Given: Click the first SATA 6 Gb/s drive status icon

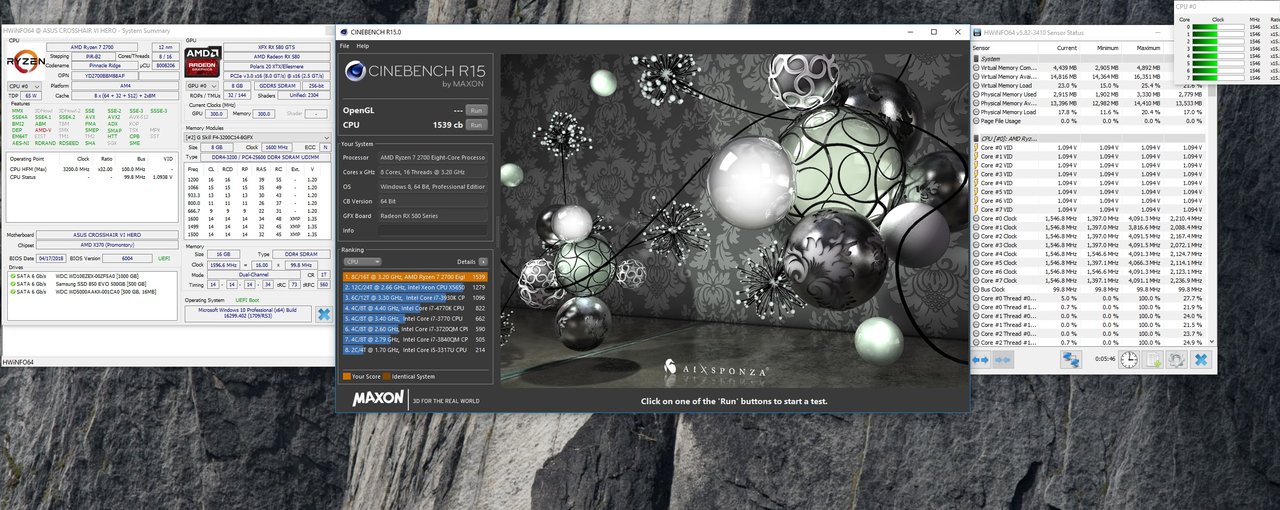Looking at the screenshot, I should click(x=12, y=275).
